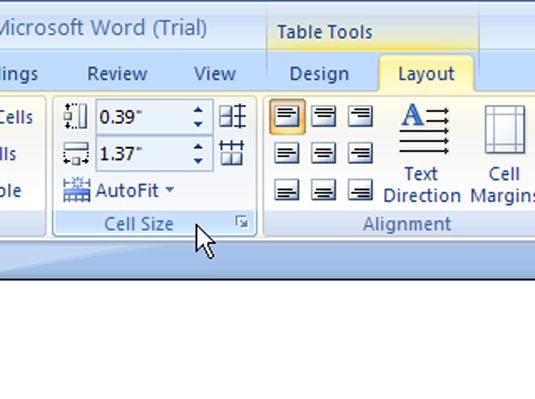Click the Distribute Rows icon
535x399 pixels.
coord(232,116)
